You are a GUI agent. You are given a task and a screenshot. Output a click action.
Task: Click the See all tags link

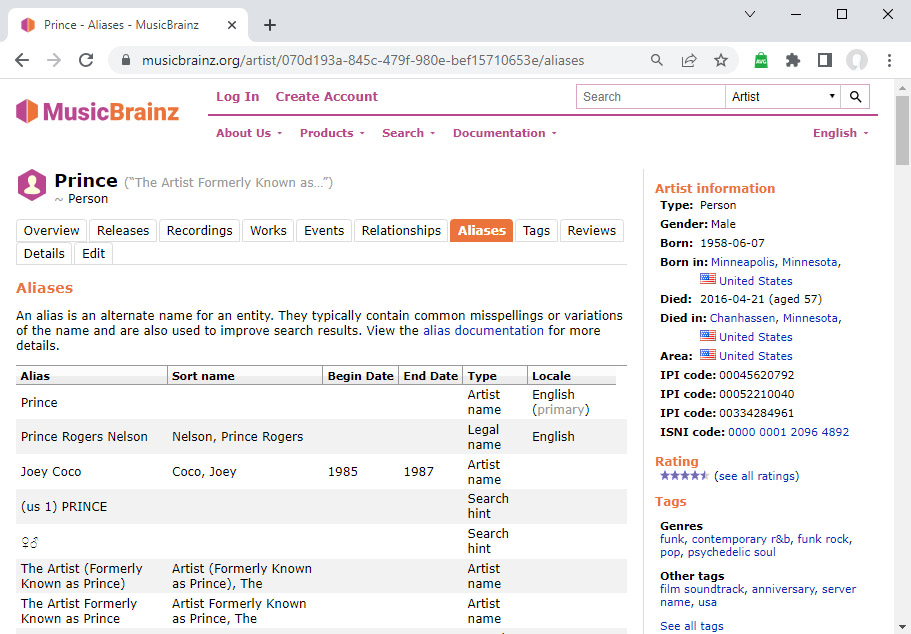691,626
